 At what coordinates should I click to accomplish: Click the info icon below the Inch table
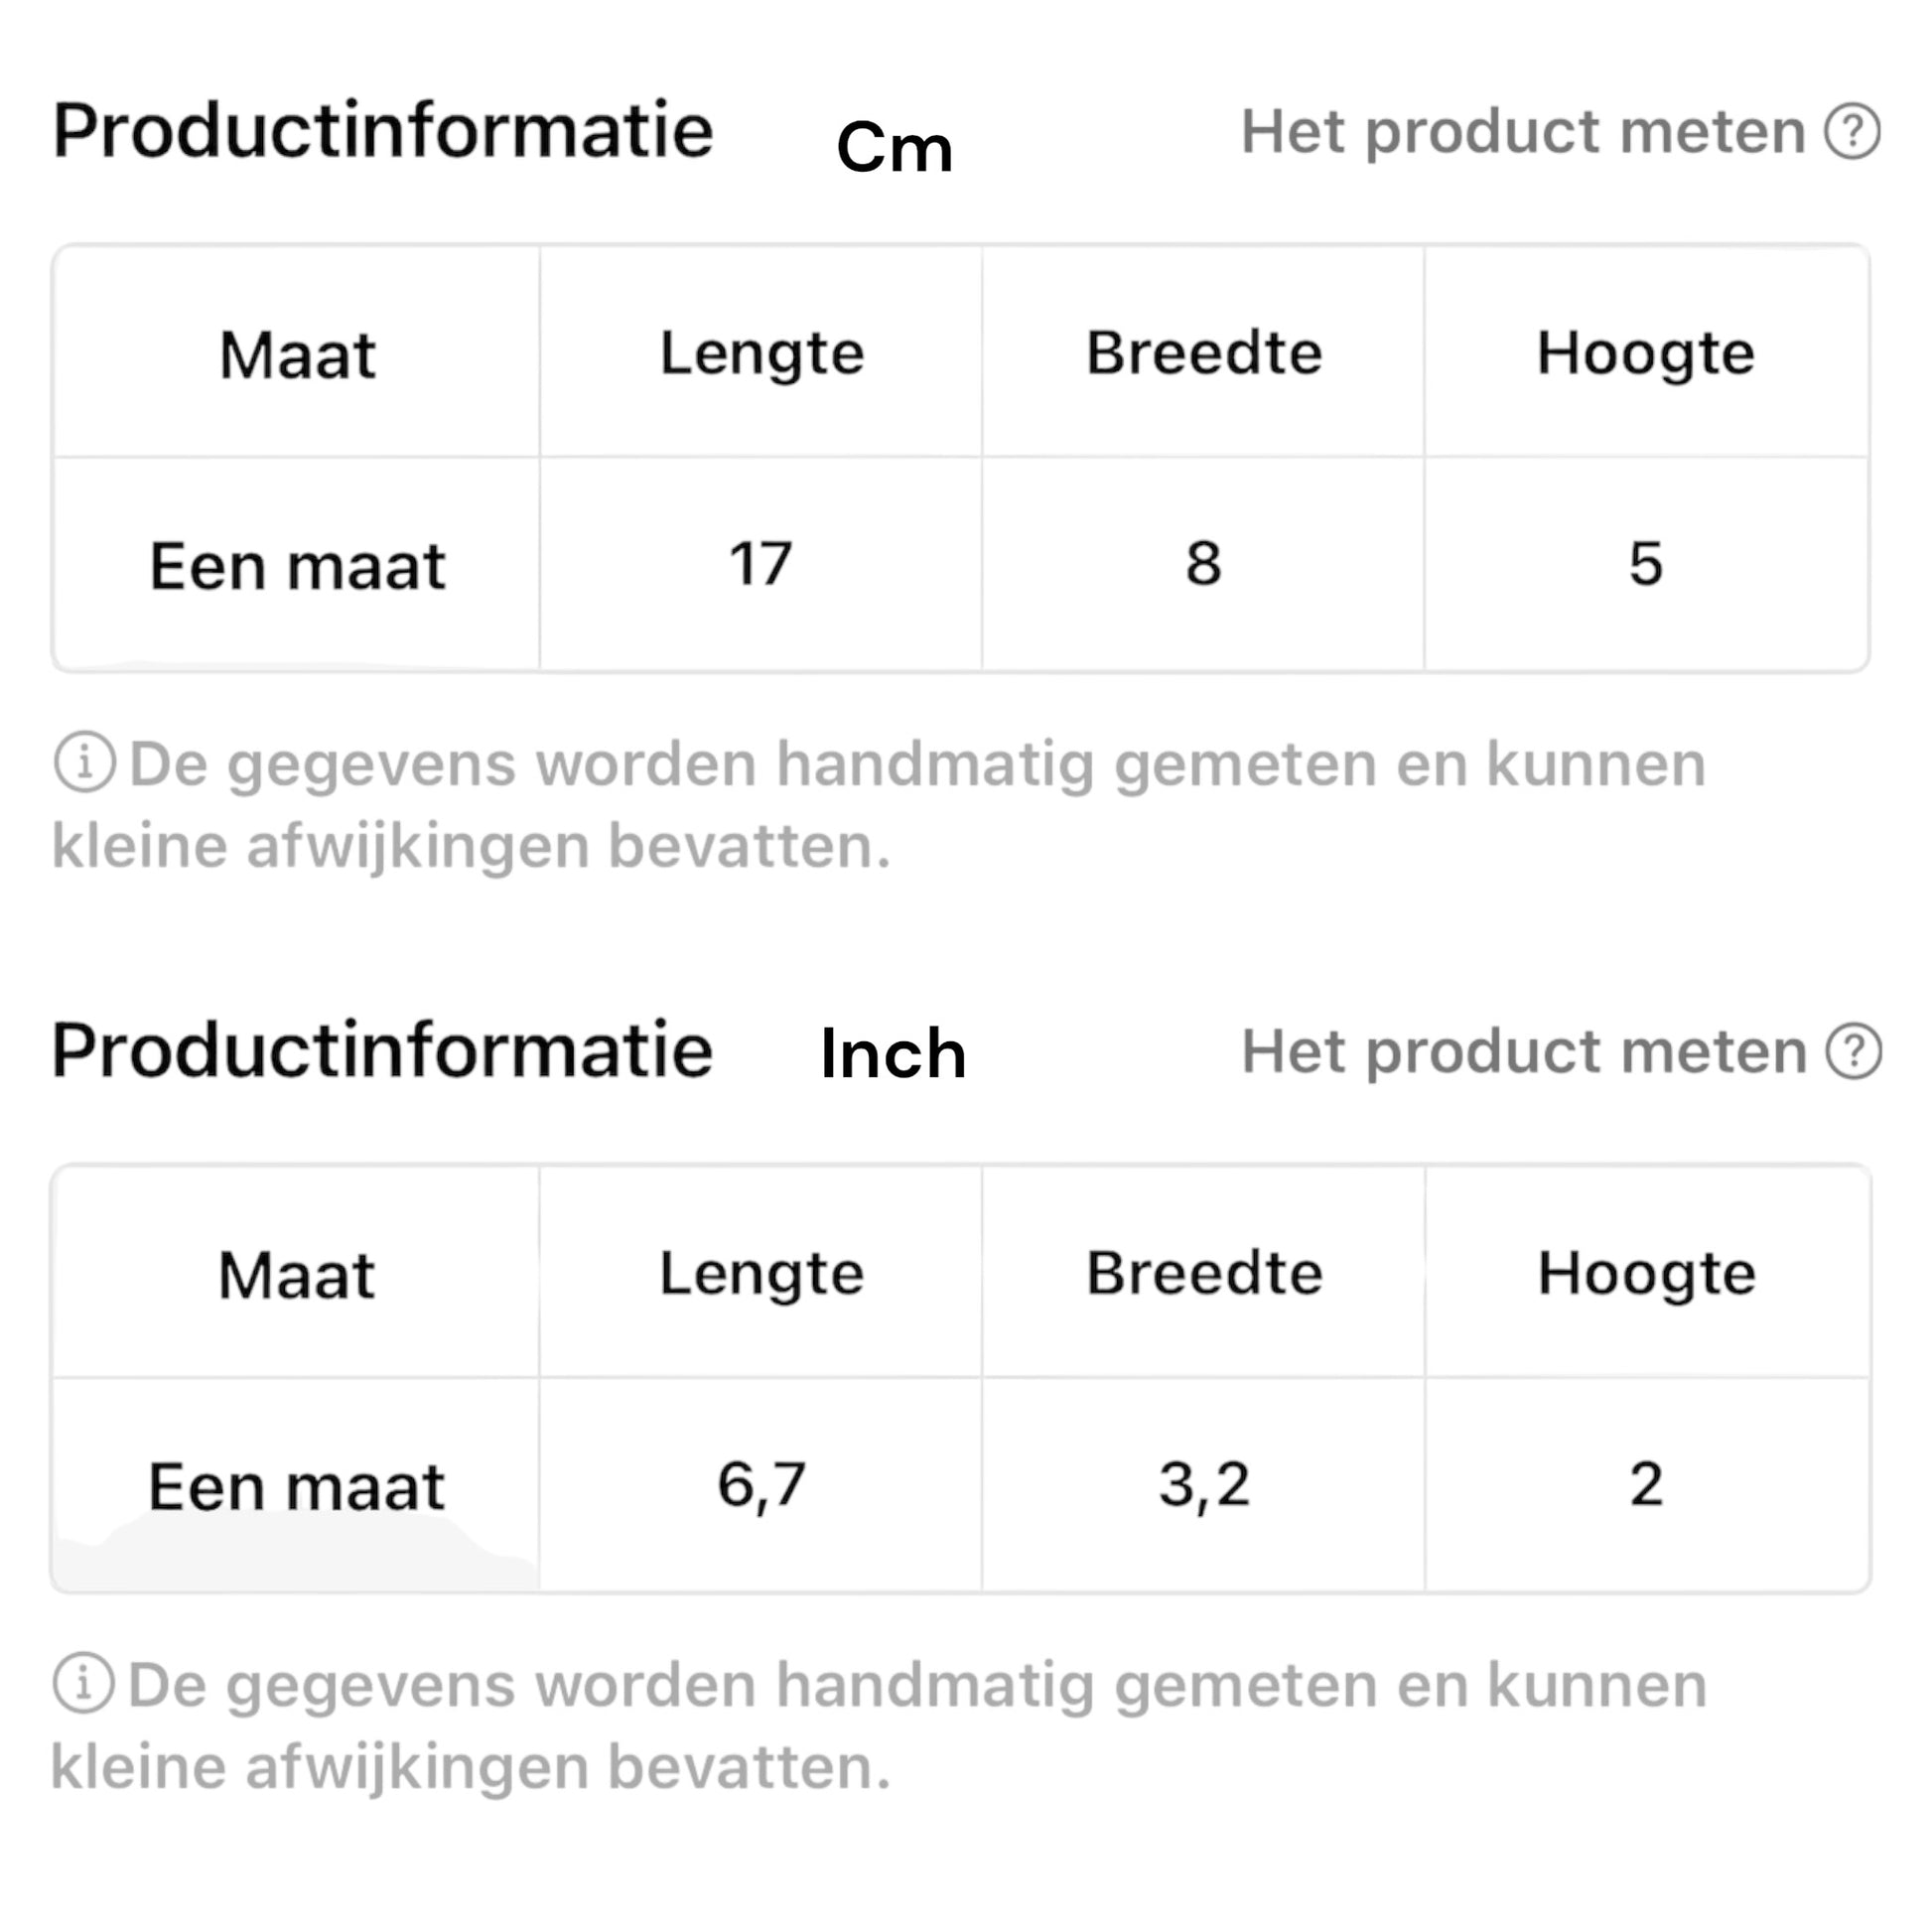click(84, 1683)
